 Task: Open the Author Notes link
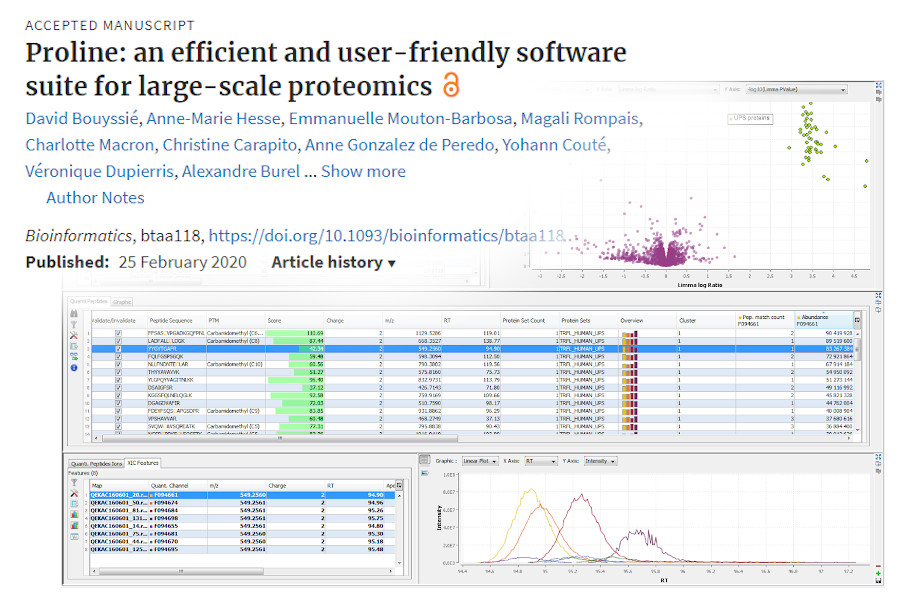coord(95,198)
